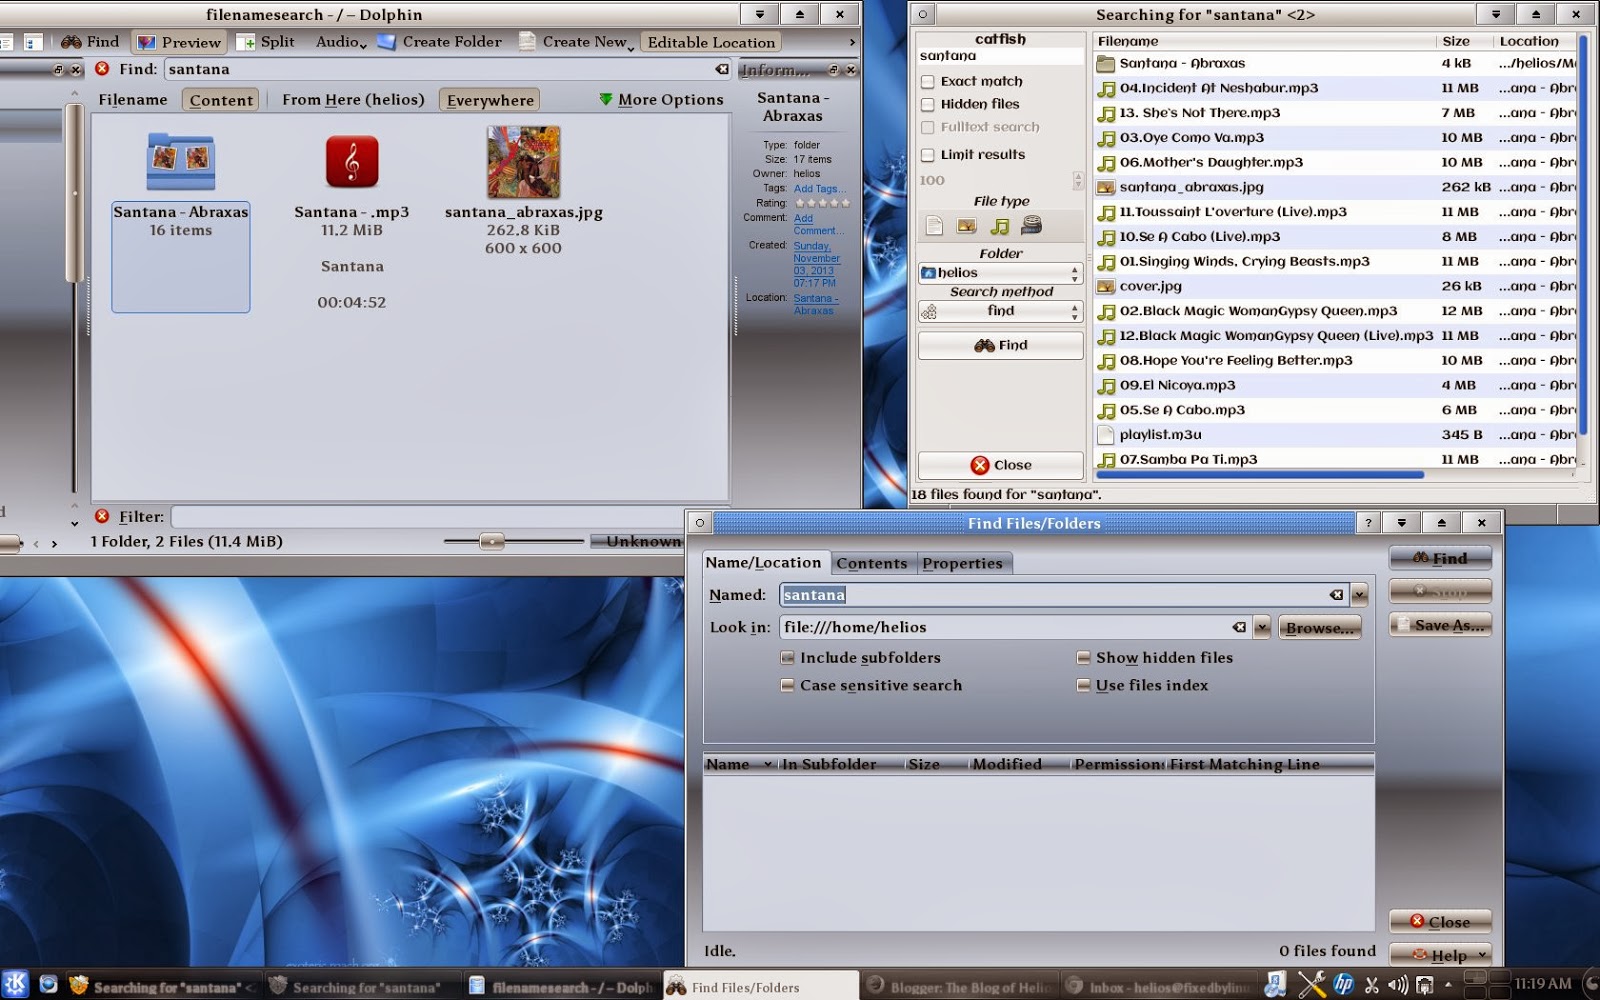Enable Case sensitive search in Find Files/Folders
The height and width of the screenshot is (1000, 1600).
(788, 685)
